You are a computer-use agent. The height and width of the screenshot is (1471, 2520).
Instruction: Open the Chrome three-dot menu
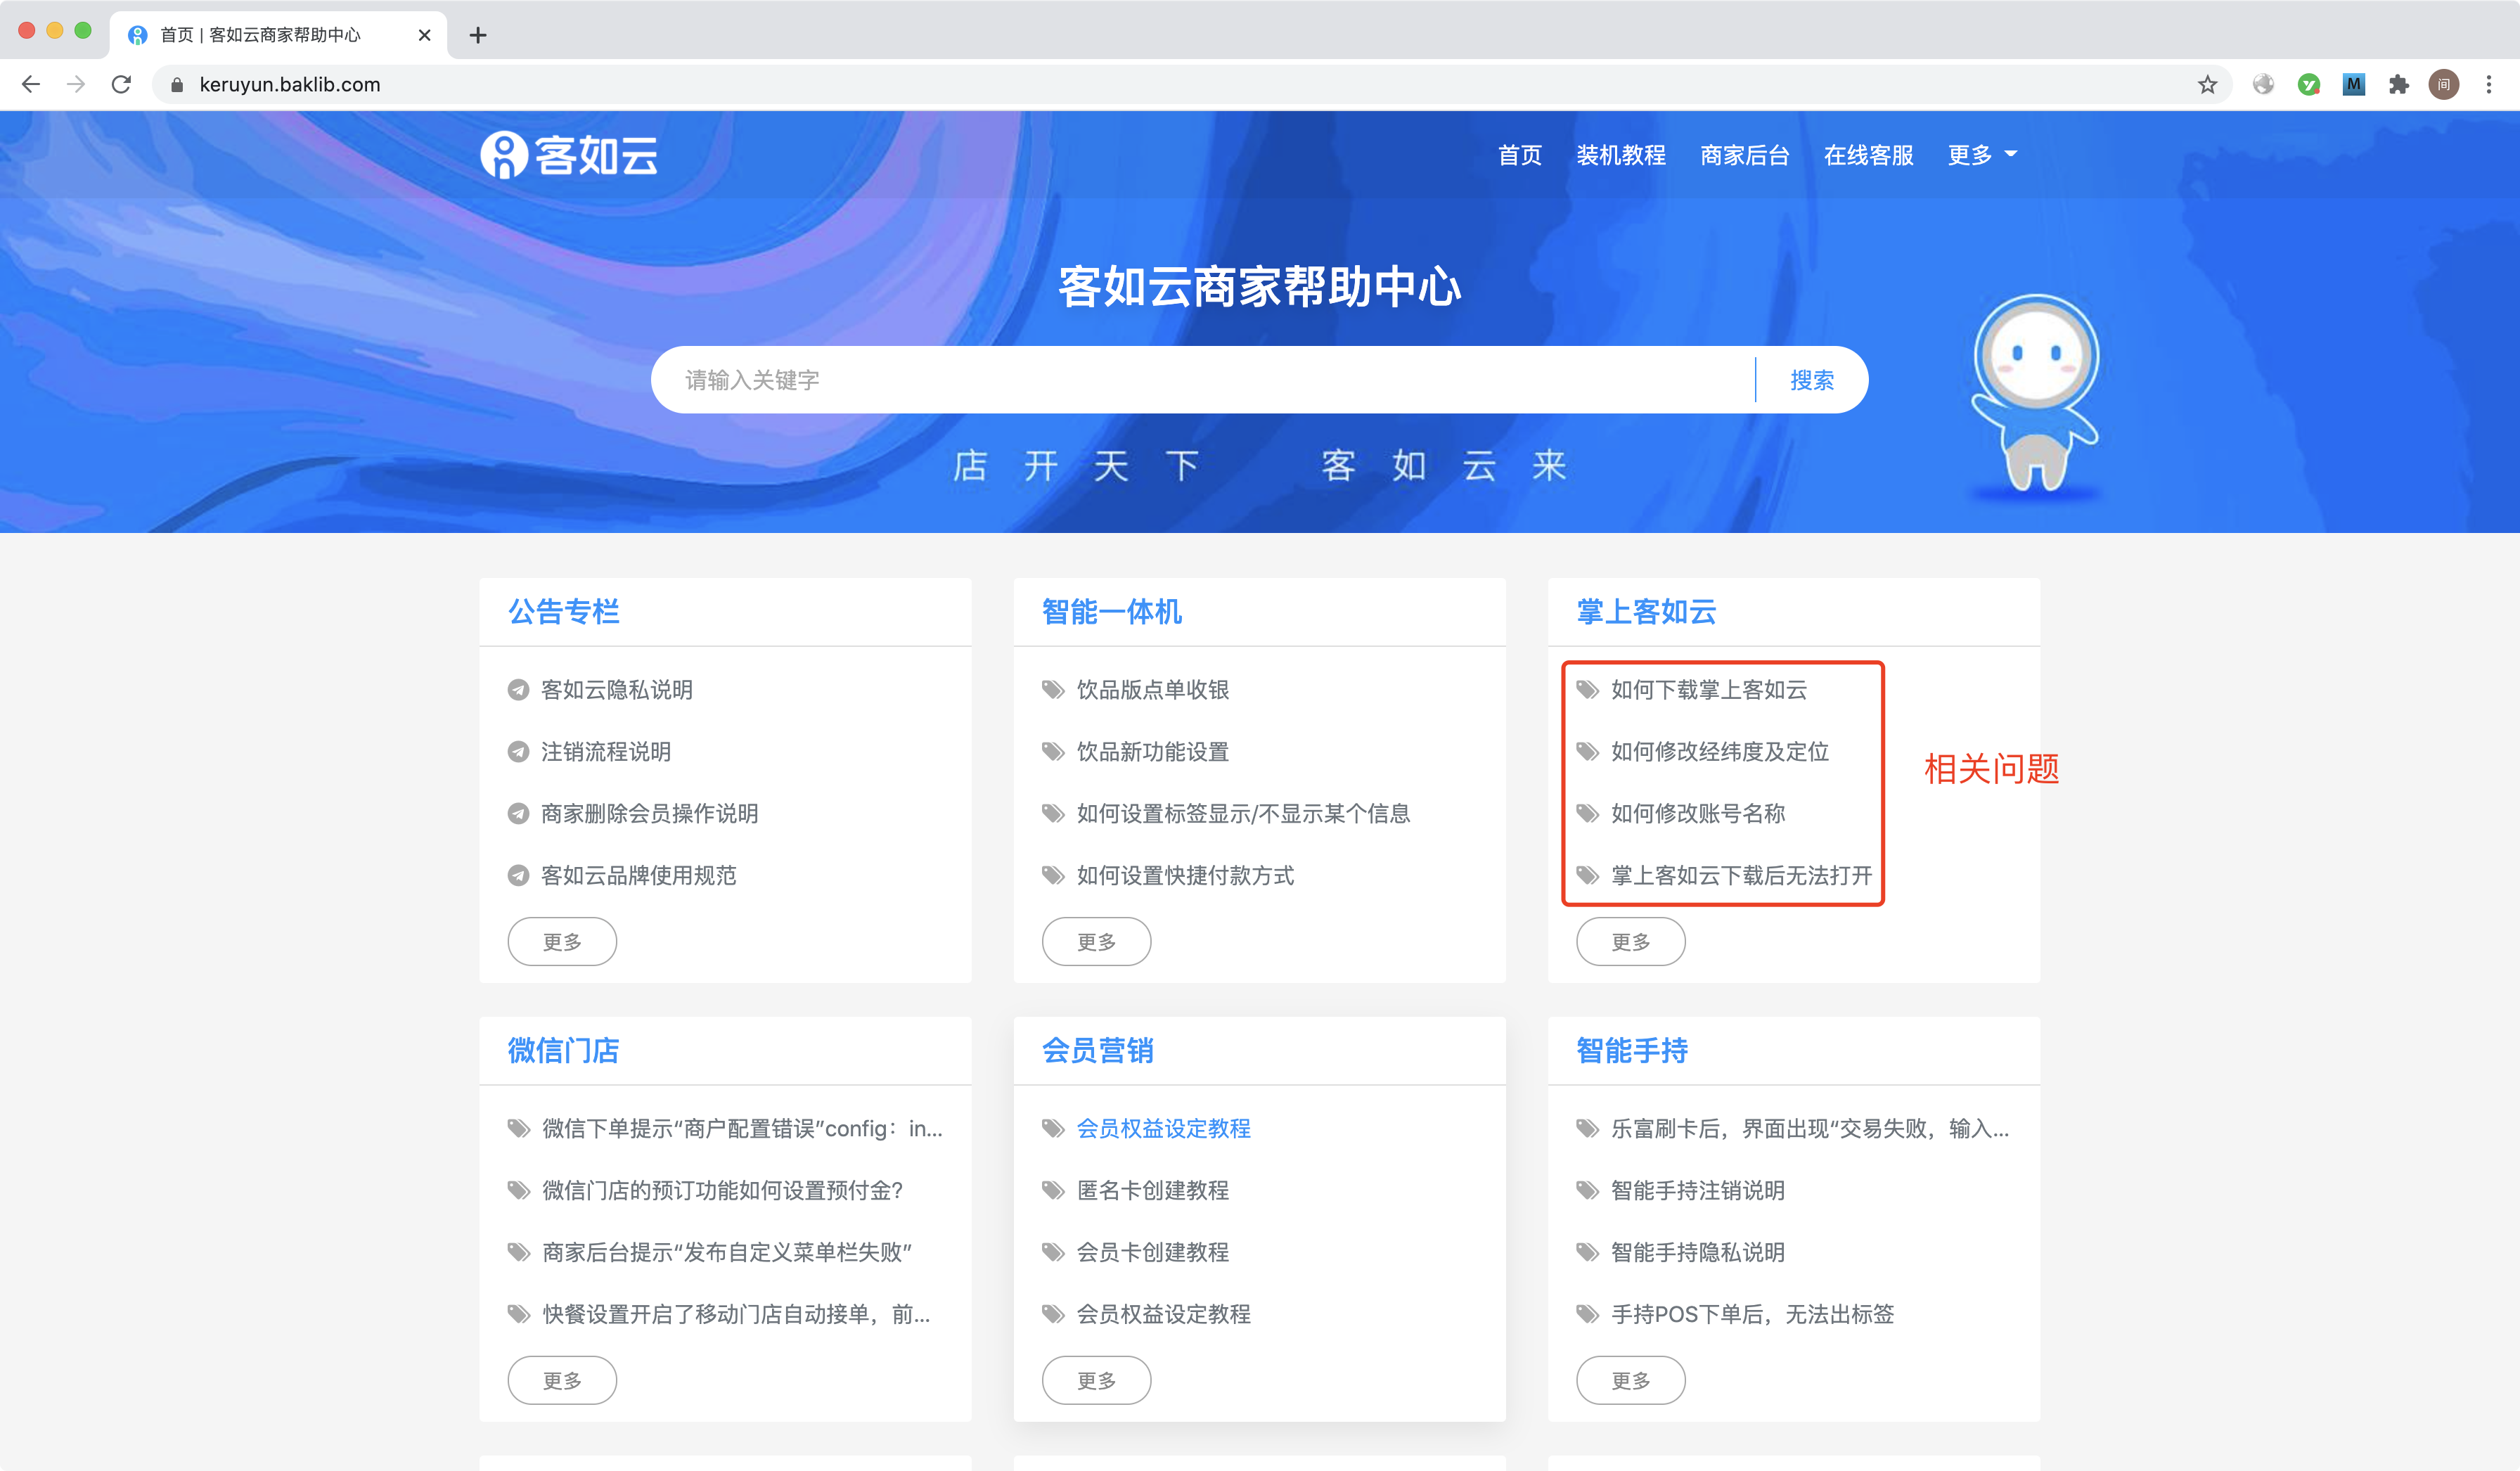[2488, 85]
